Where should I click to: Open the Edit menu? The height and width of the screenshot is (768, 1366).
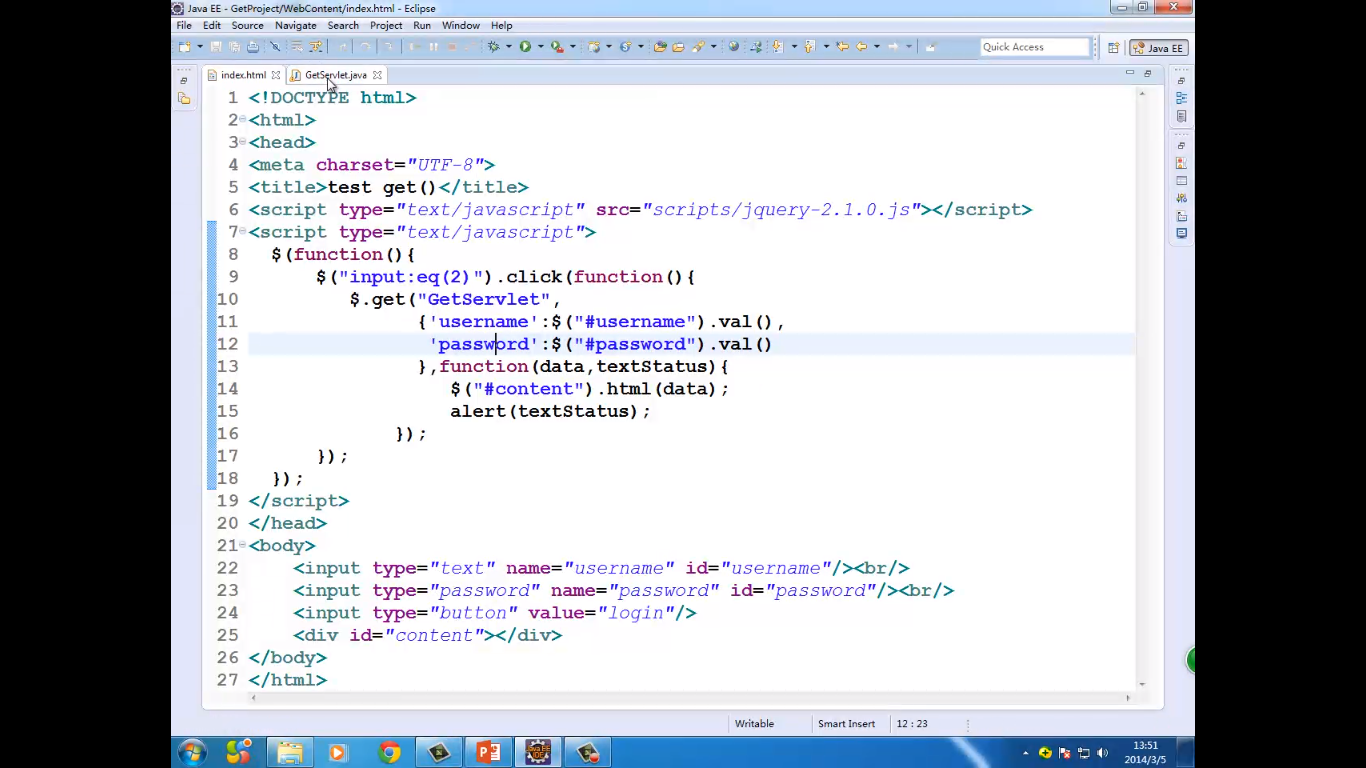[212, 25]
